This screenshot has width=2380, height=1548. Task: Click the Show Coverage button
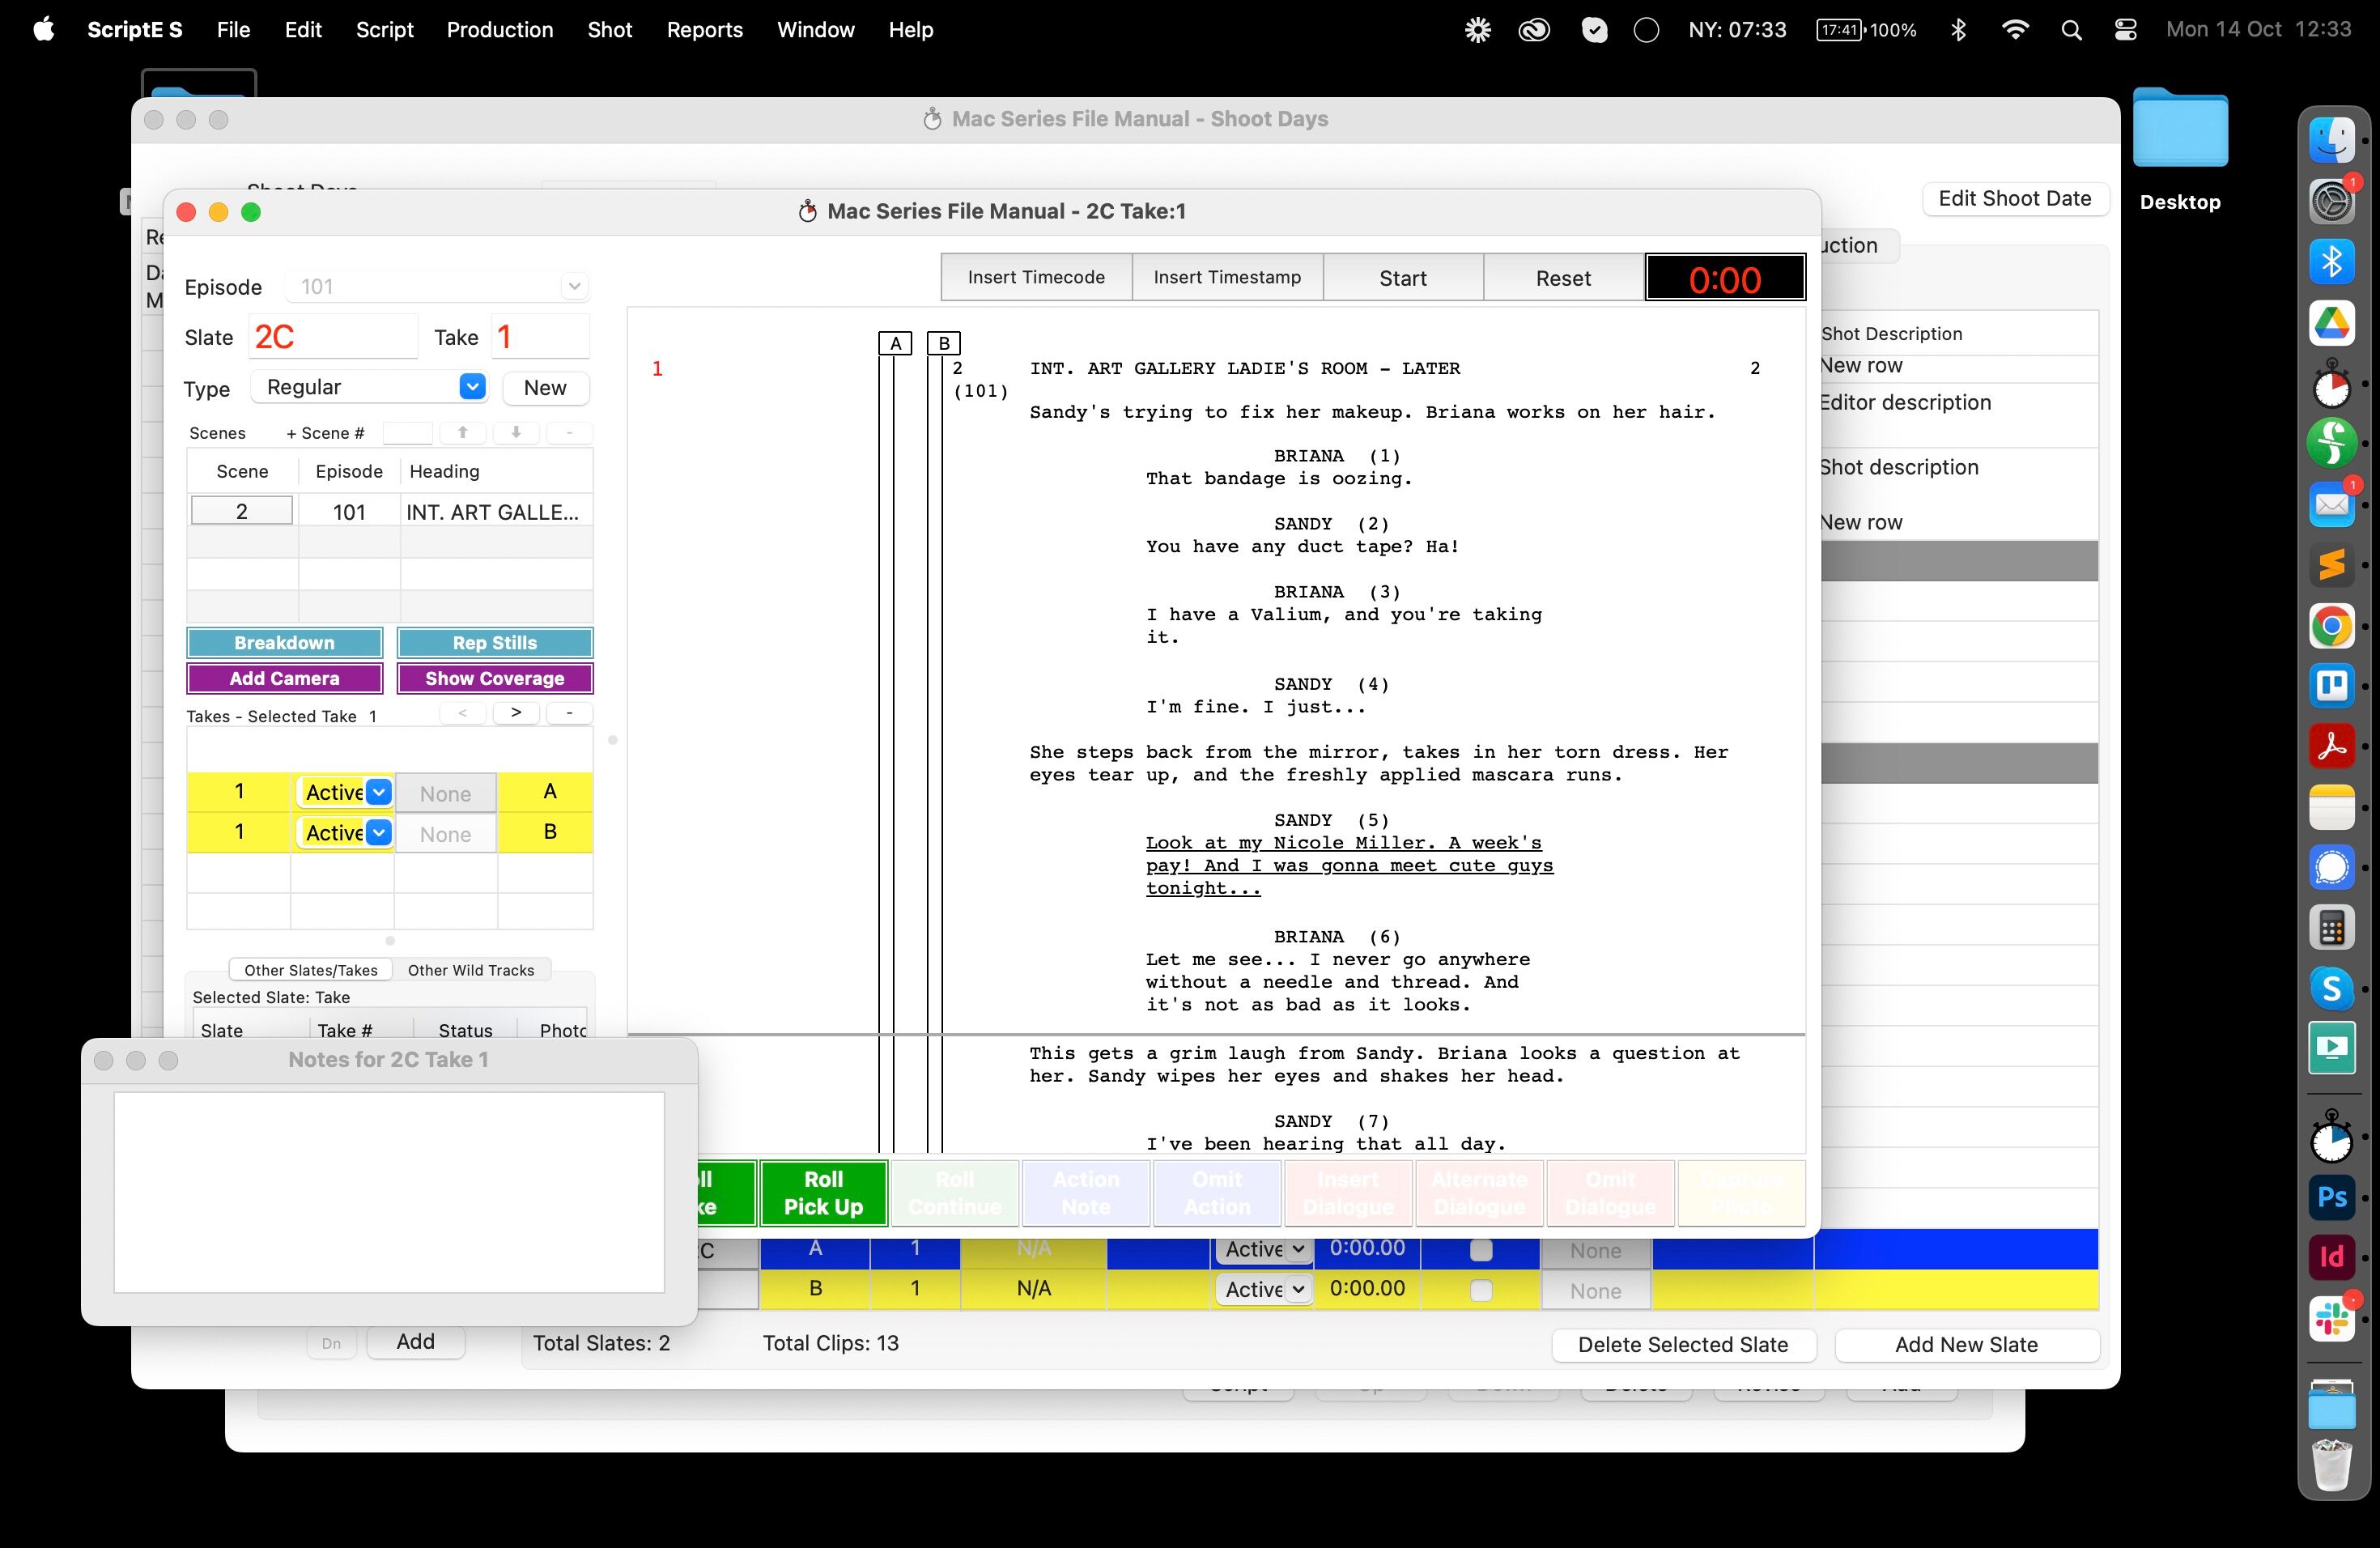pyautogui.click(x=495, y=678)
